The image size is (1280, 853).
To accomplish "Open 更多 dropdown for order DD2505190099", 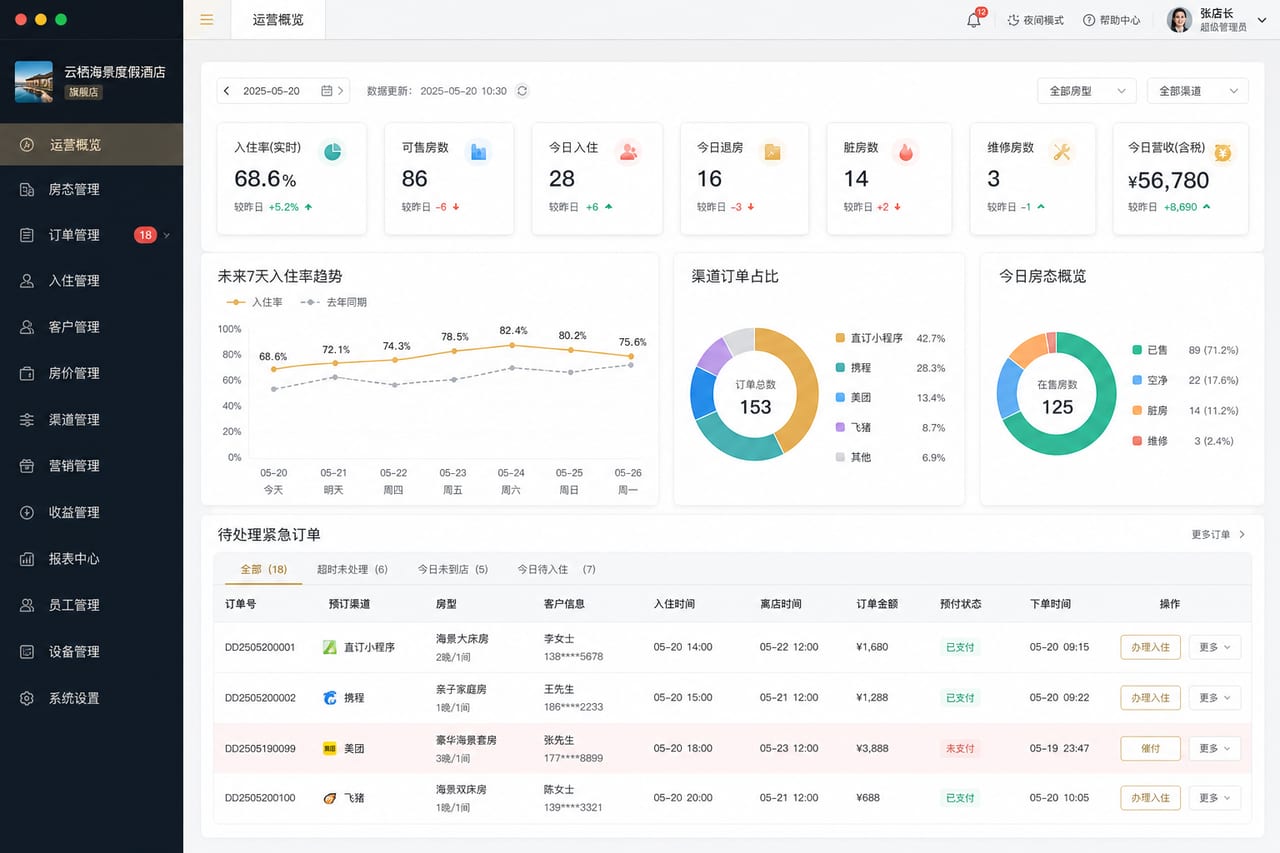I will tap(1214, 748).
